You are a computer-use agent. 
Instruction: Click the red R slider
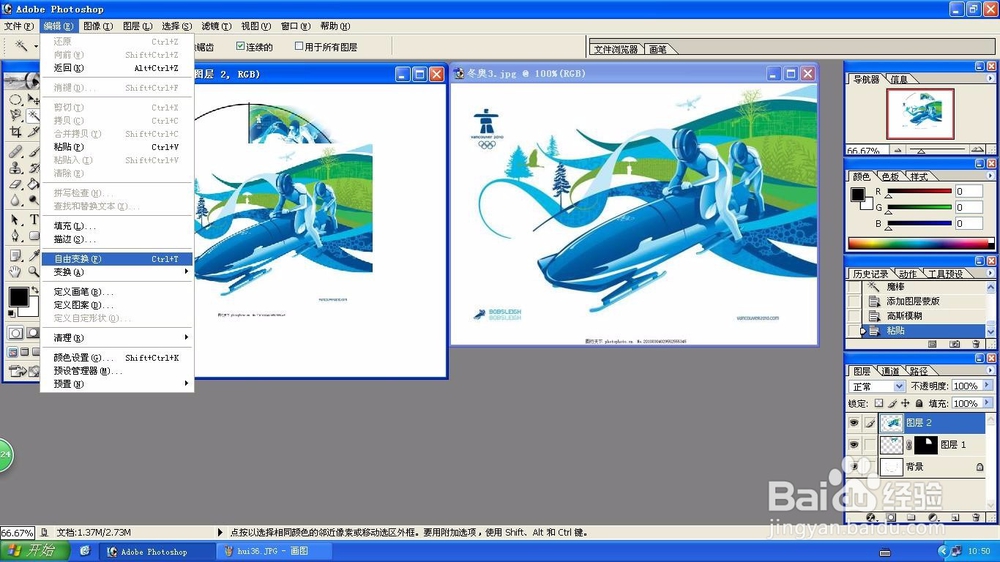(x=919, y=191)
